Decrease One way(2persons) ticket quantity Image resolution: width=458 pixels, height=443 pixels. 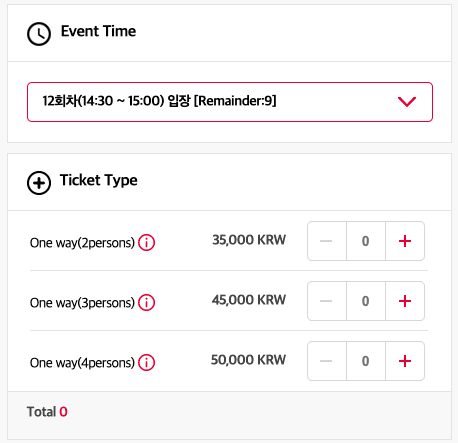[x=327, y=241]
